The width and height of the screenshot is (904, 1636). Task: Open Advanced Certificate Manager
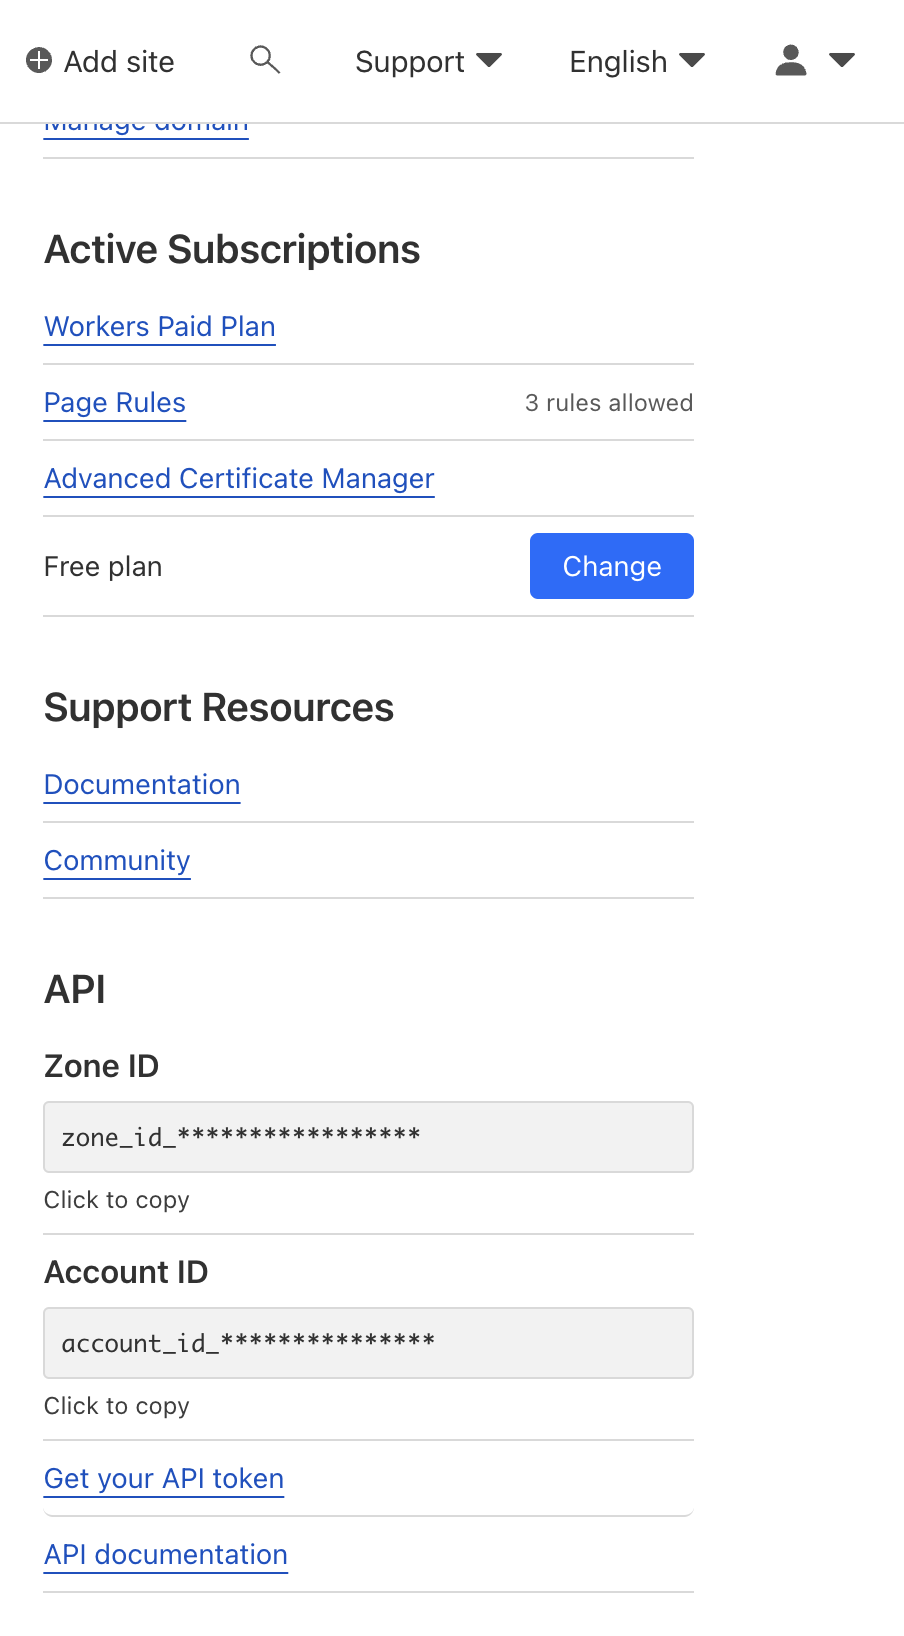point(239,479)
